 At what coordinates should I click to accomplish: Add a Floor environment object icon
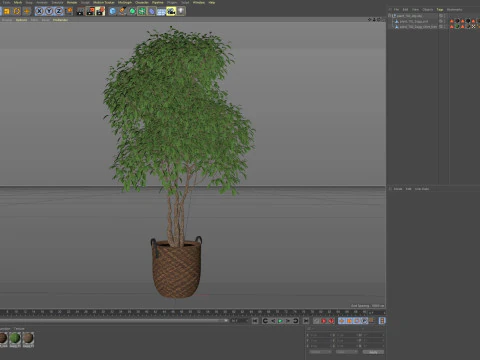(x=161, y=12)
